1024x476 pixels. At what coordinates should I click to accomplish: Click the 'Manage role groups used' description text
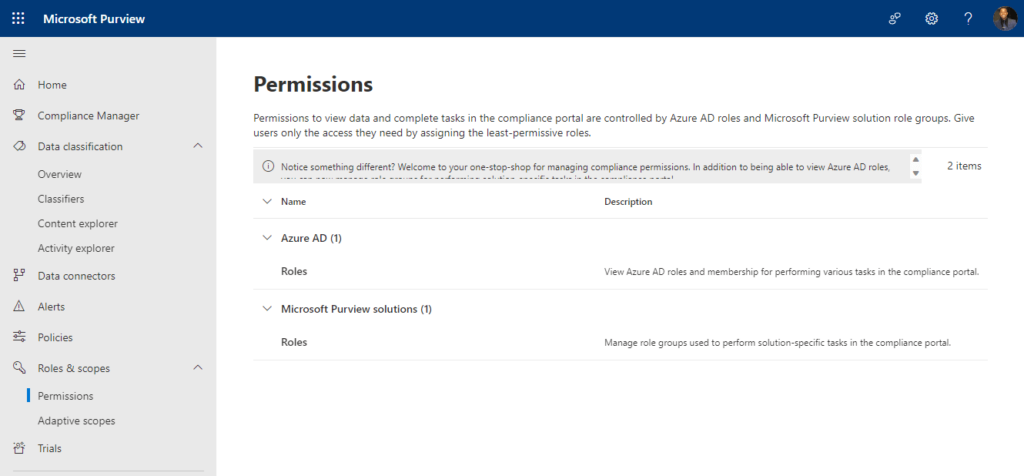(x=777, y=342)
